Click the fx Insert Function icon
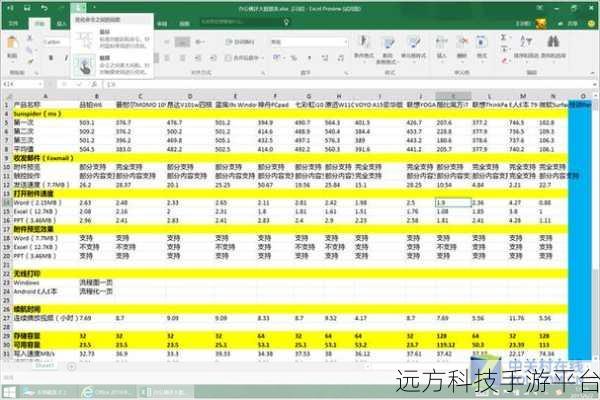600x400 pixels. [94, 84]
